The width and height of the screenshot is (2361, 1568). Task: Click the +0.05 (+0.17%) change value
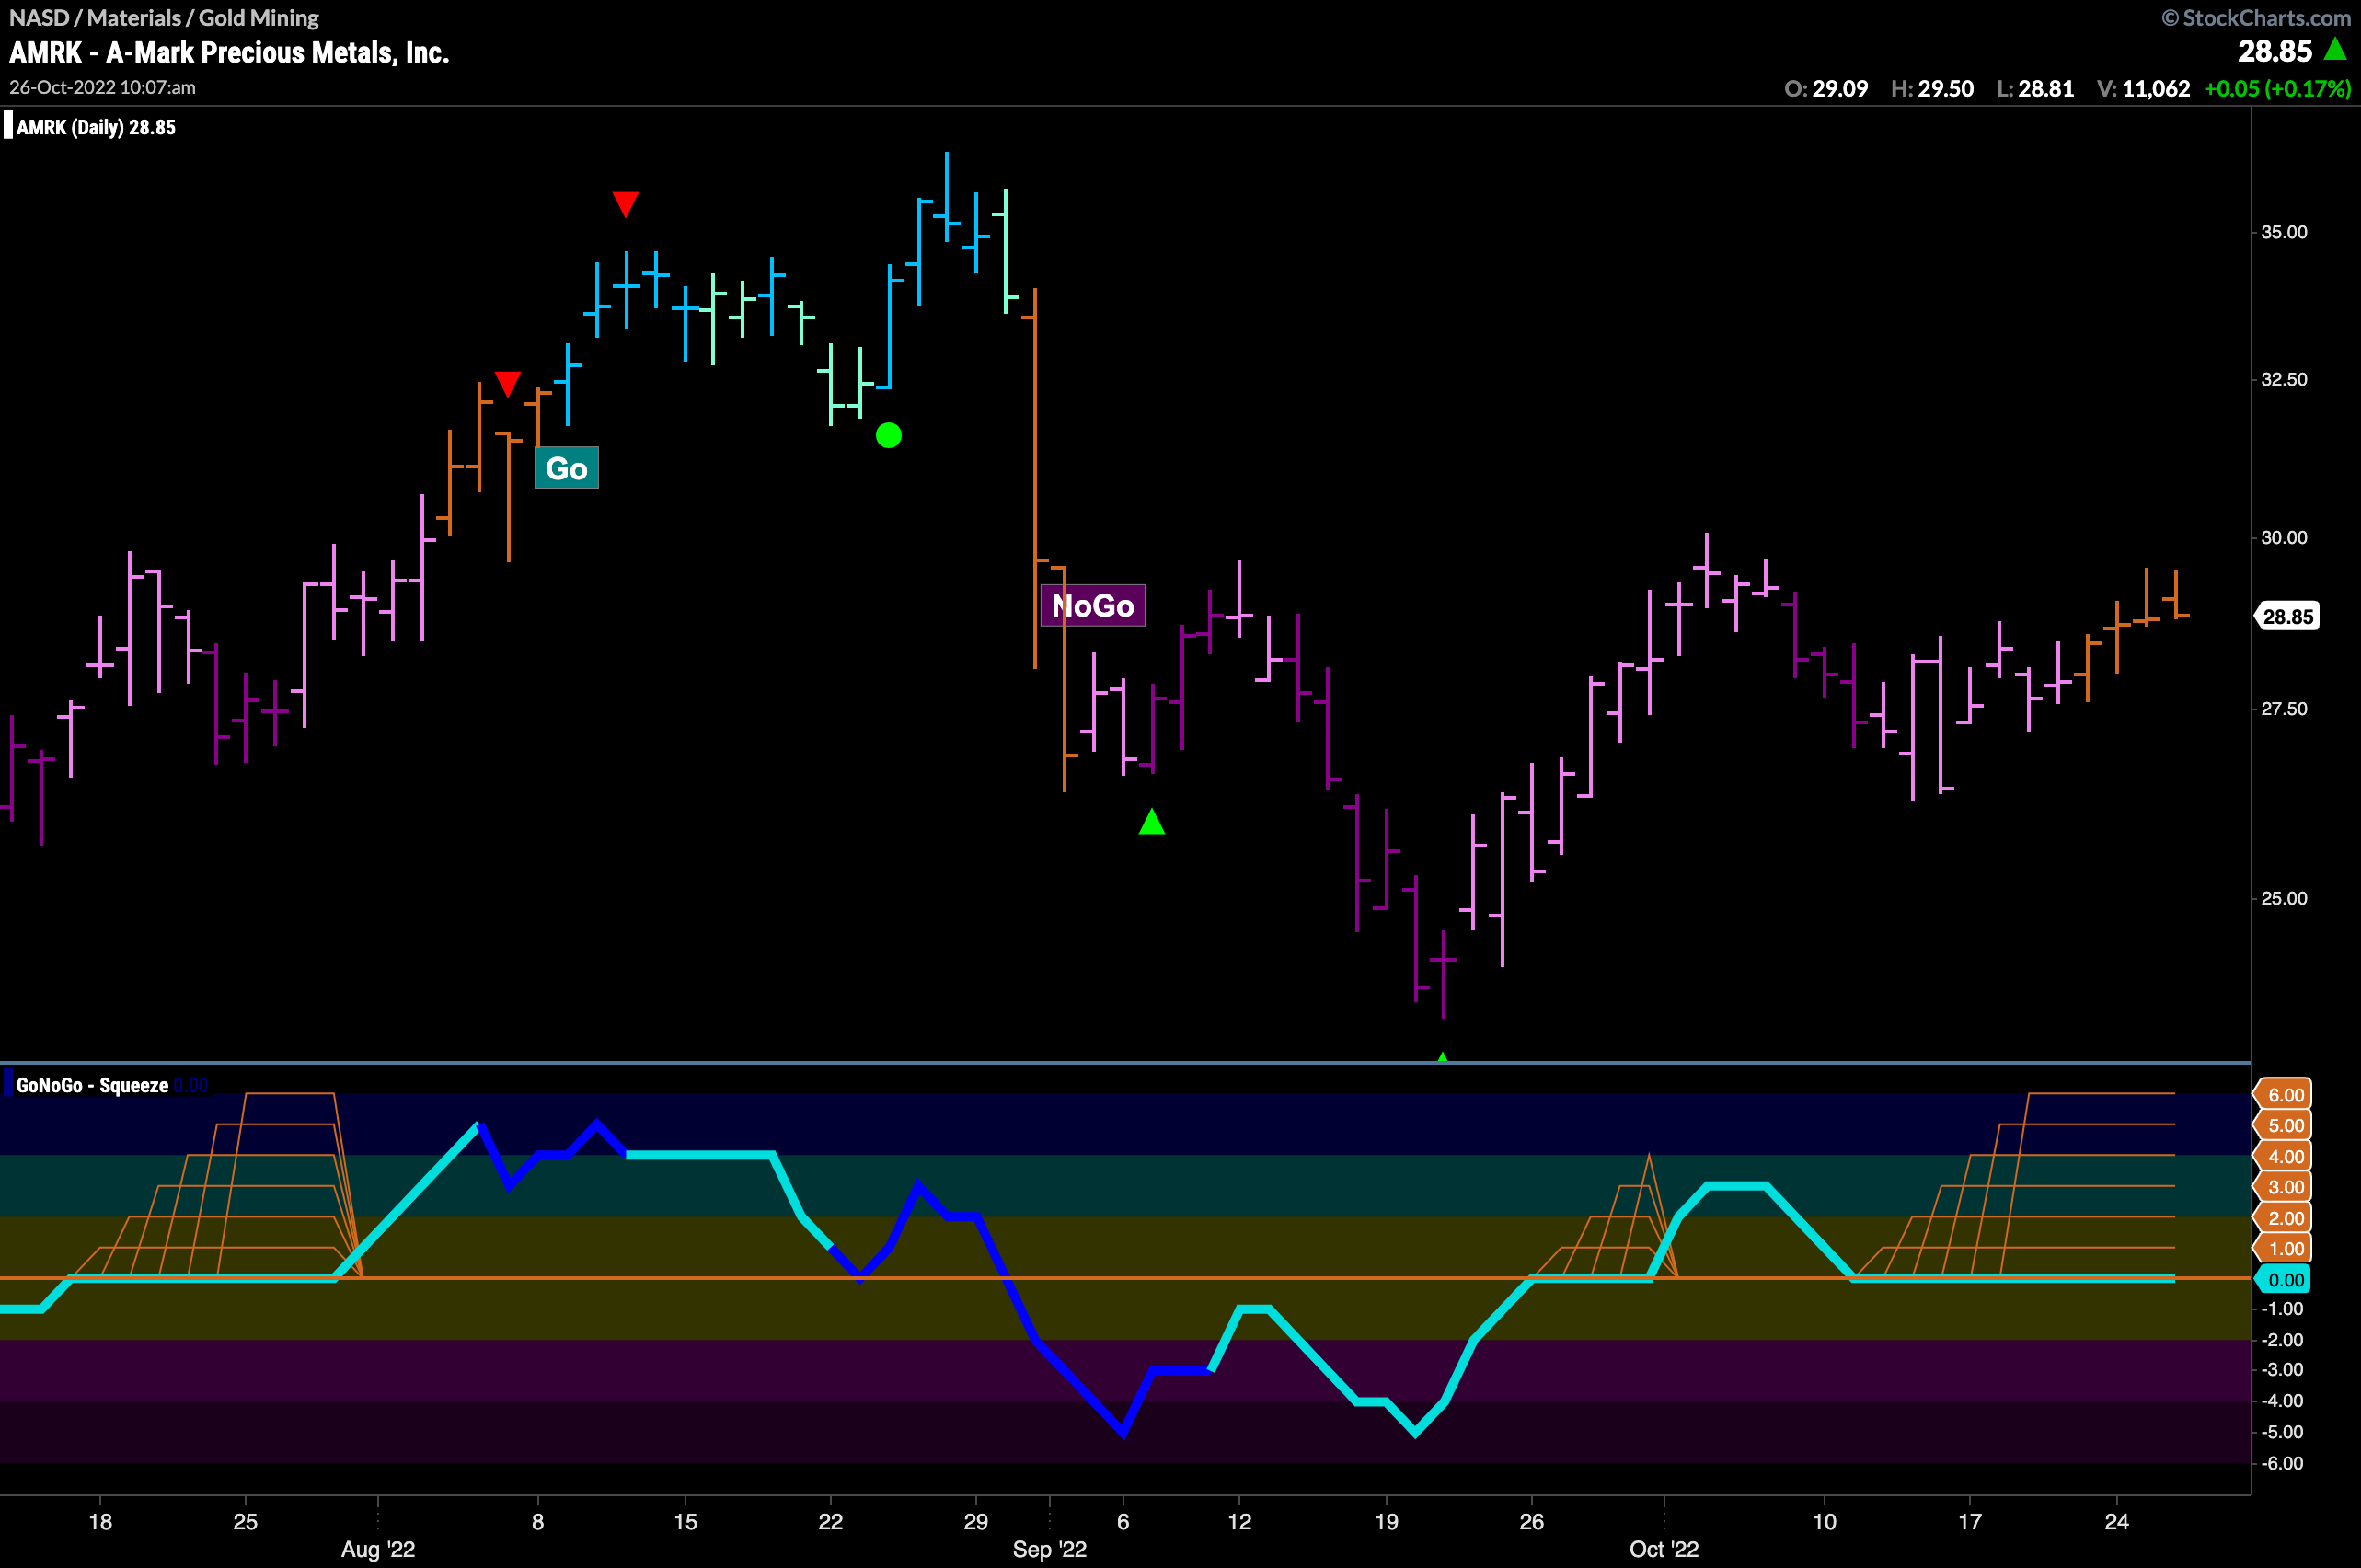pyautogui.click(x=2277, y=88)
